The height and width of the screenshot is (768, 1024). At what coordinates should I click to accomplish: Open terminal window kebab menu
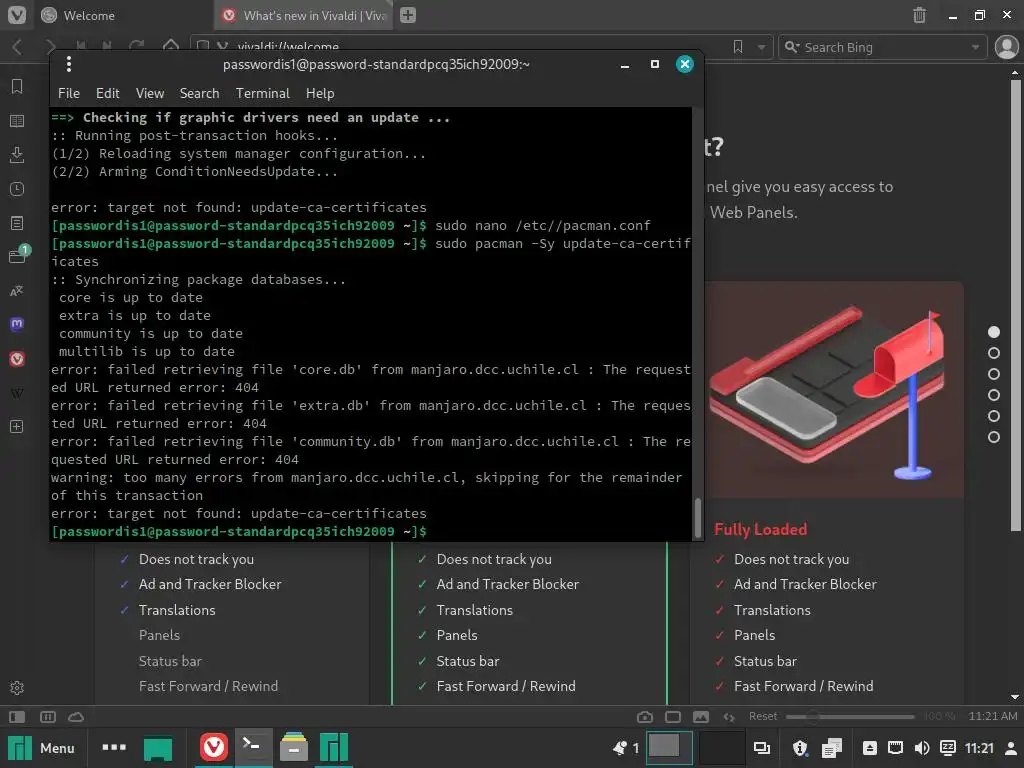(69, 64)
